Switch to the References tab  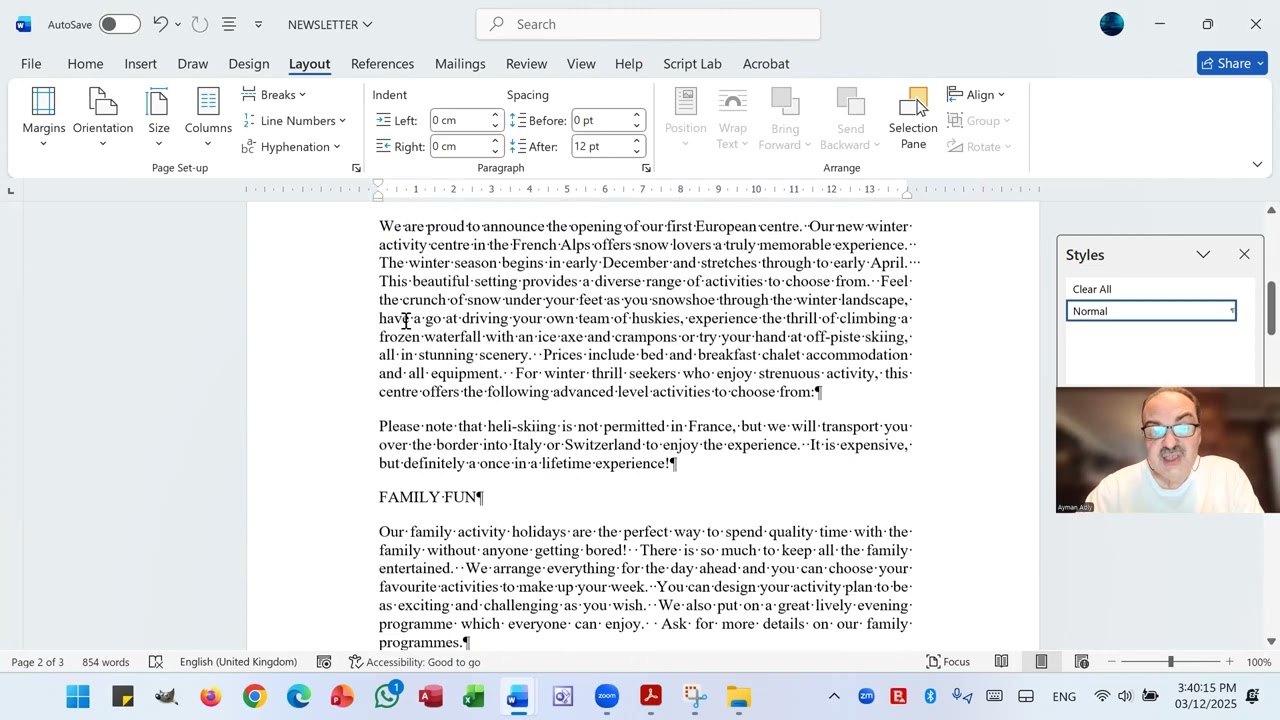pos(382,64)
